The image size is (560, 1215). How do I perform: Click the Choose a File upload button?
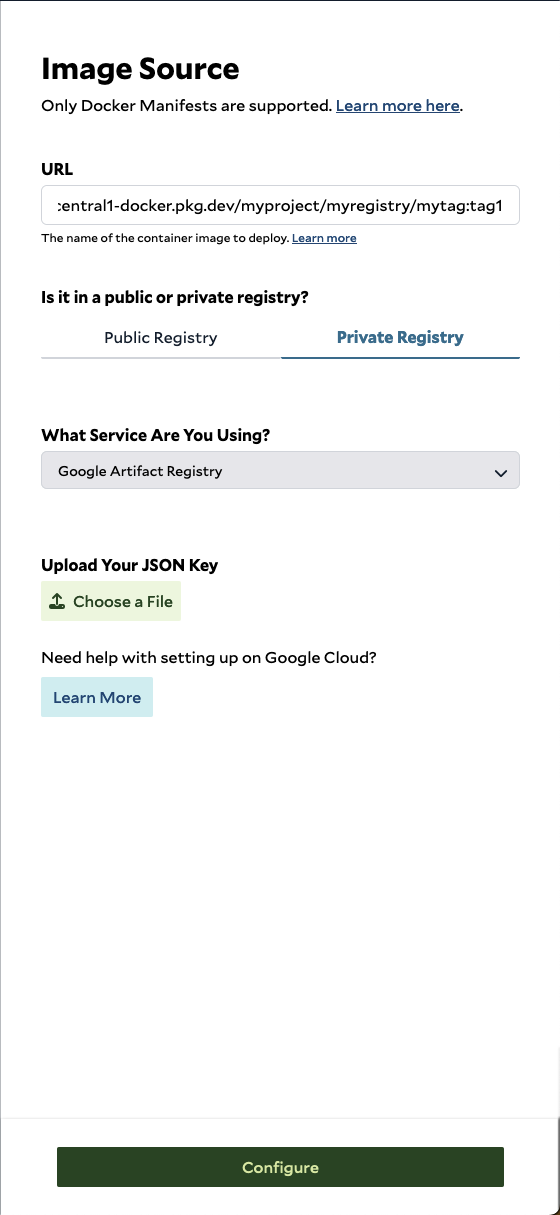coord(111,602)
